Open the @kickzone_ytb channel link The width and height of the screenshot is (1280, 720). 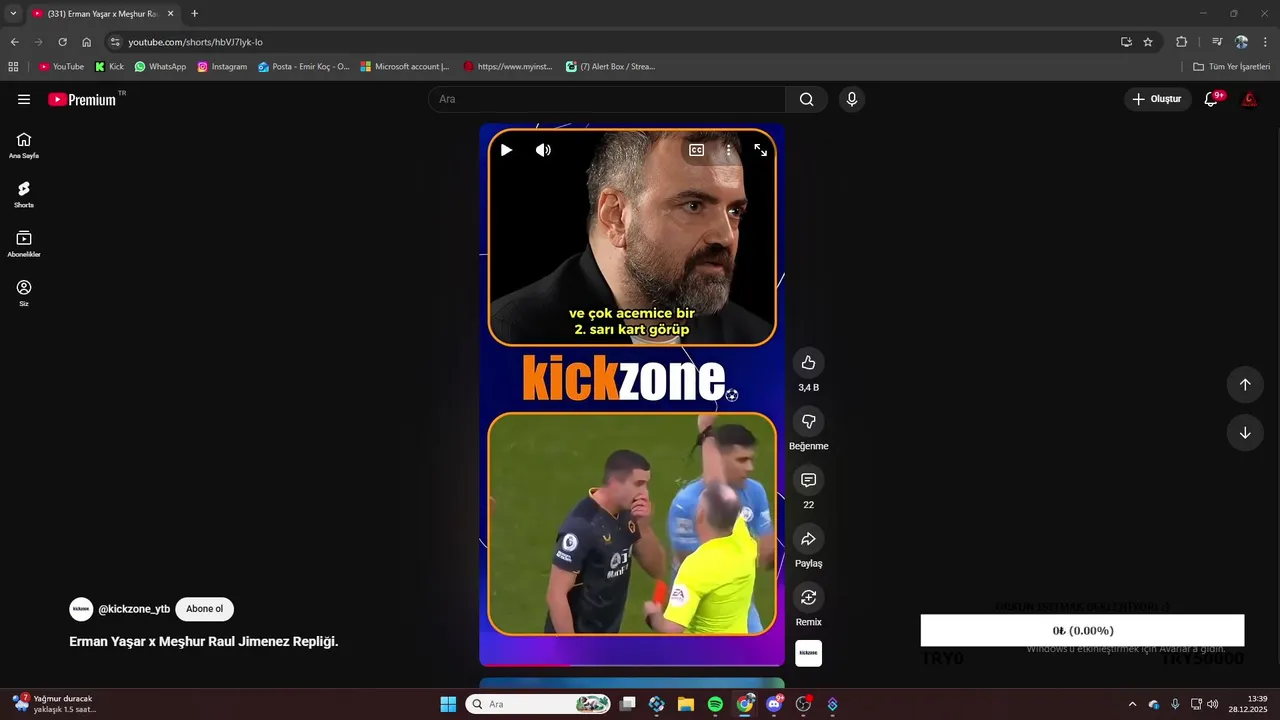coord(134,609)
